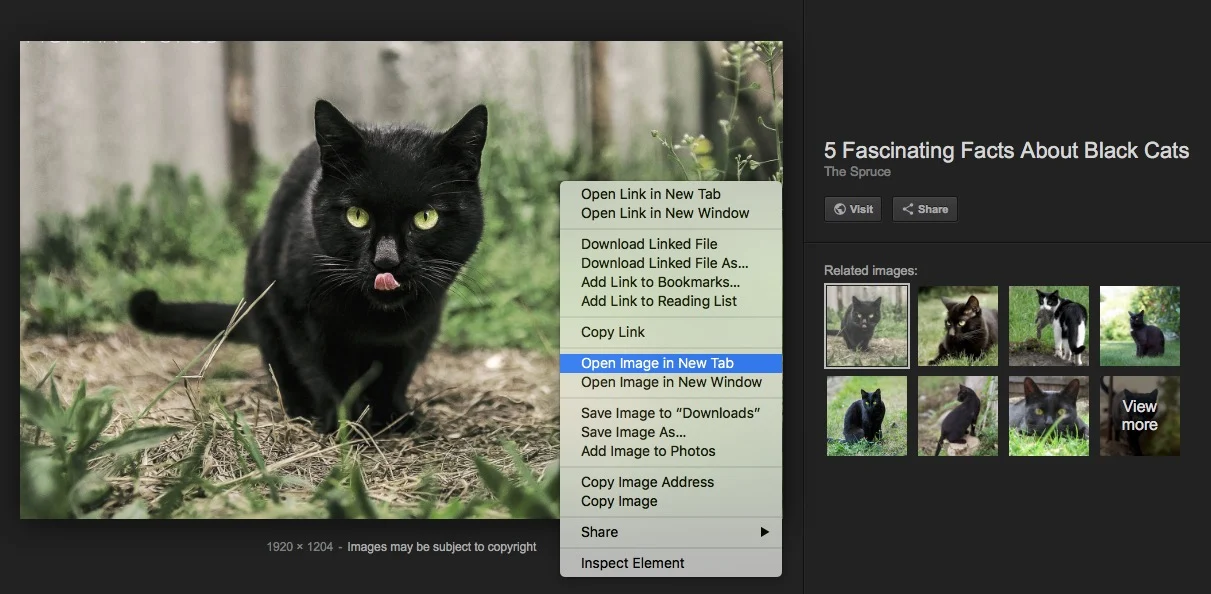Open the View more related images thumbnail
This screenshot has width=1211, height=594.
(x=1139, y=416)
